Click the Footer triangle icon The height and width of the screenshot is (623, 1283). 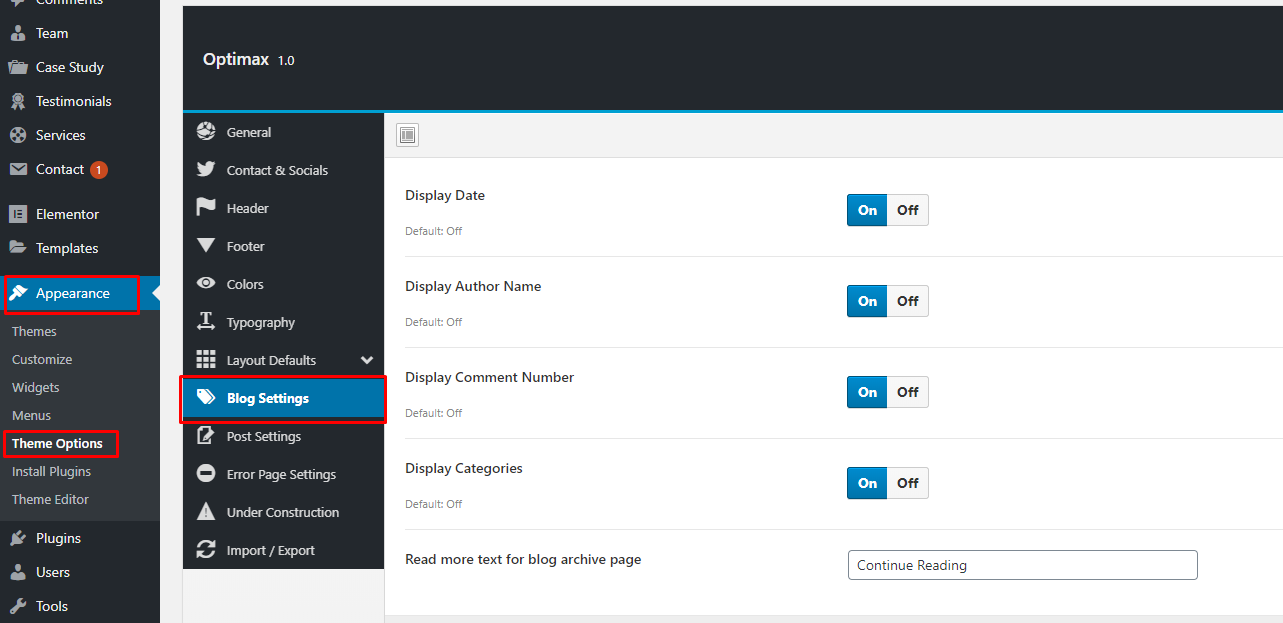pos(206,246)
